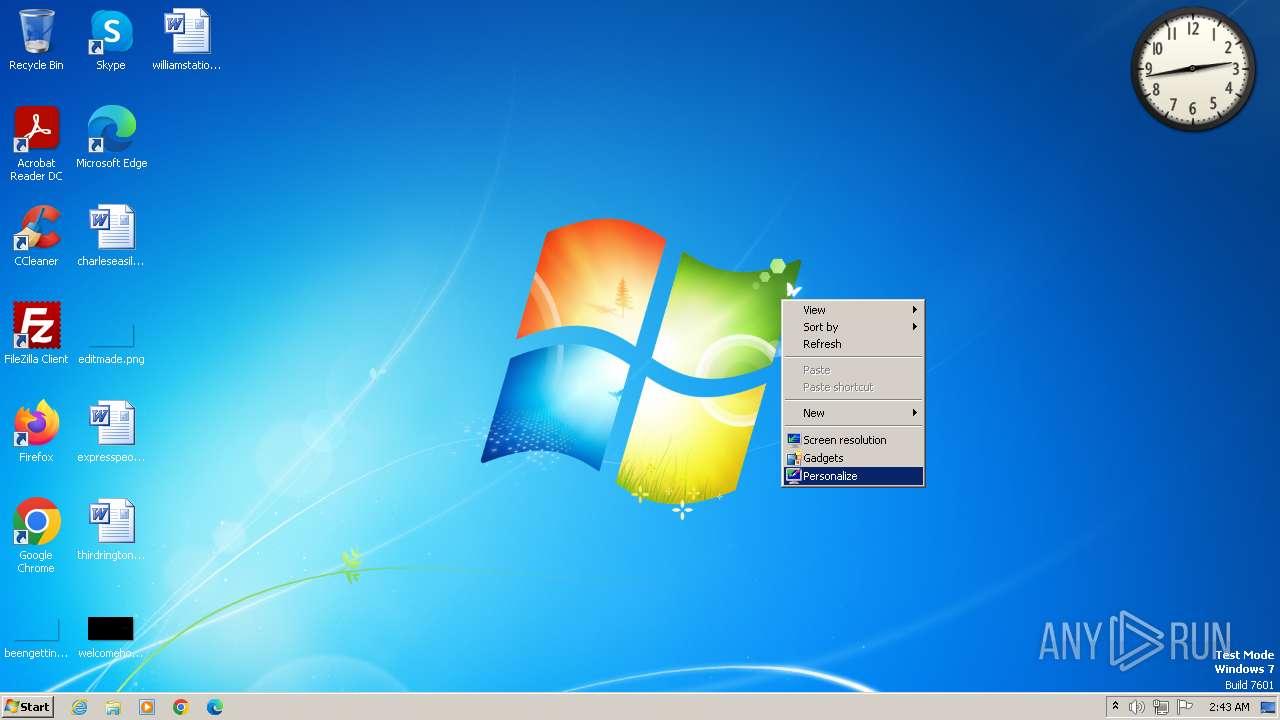Image resolution: width=1280 pixels, height=720 pixels.
Task: Open Internet Explorer from the taskbar
Action: [x=79, y=707]
